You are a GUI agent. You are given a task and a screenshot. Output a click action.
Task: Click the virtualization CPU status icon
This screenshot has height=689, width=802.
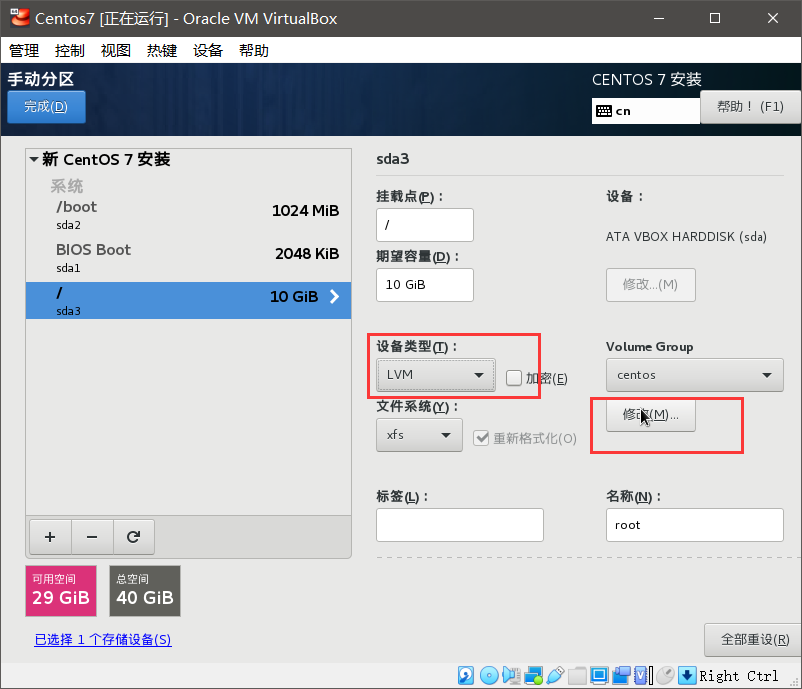coord(643,675)
